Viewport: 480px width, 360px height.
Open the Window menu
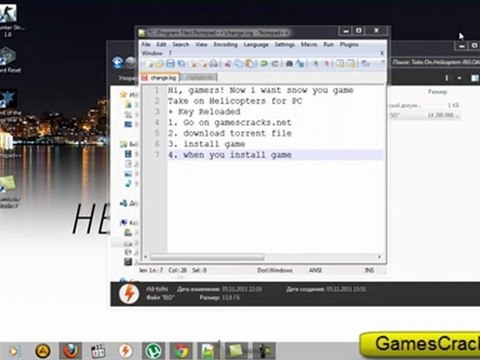click(x=152, y=53)
